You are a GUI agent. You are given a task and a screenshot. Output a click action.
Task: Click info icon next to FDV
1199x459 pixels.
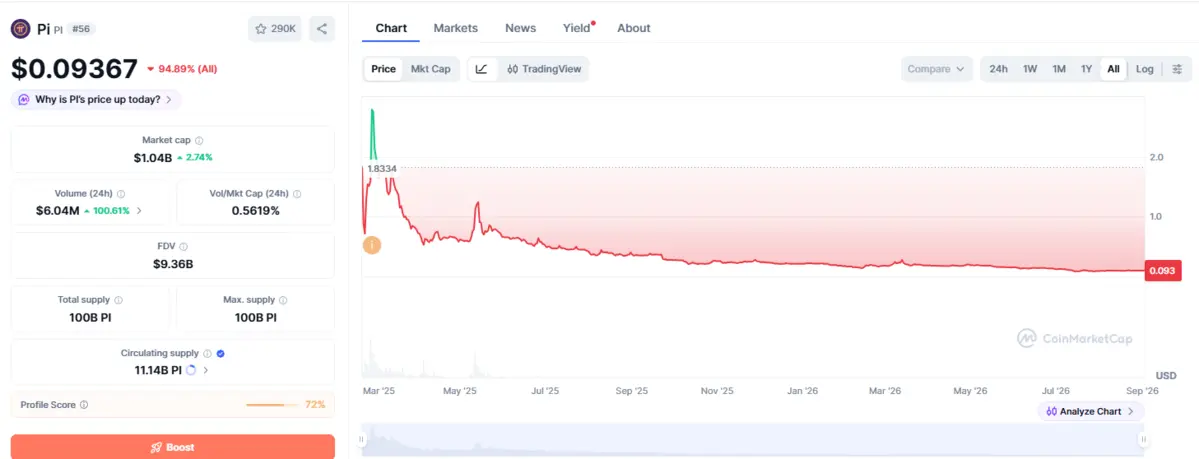[184, 247]
